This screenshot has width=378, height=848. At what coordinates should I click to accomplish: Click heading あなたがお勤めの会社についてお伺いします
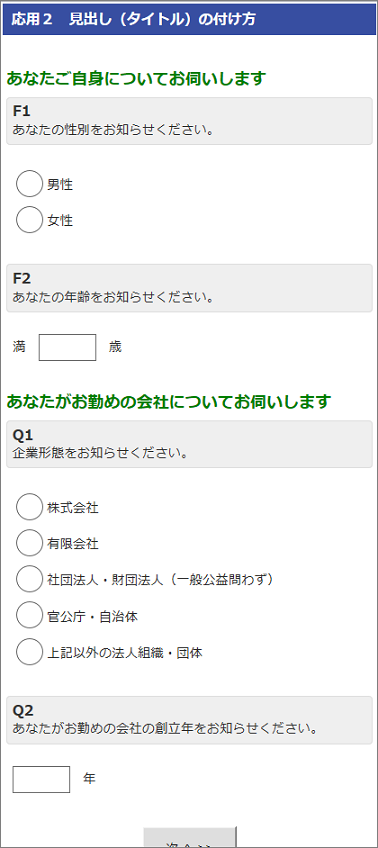(169, 402)
